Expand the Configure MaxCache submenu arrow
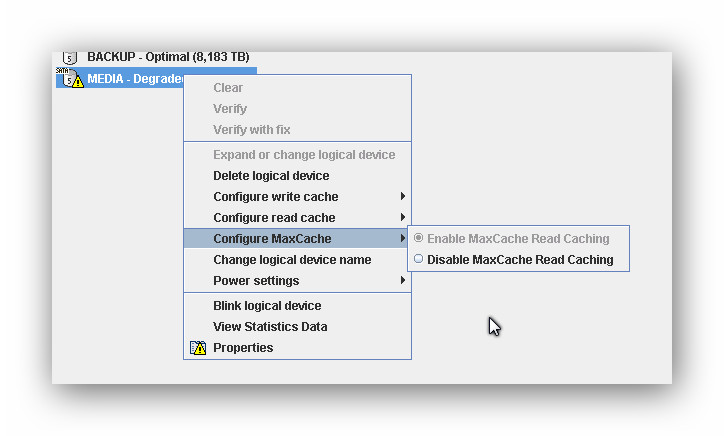 (x=403, y=239)
